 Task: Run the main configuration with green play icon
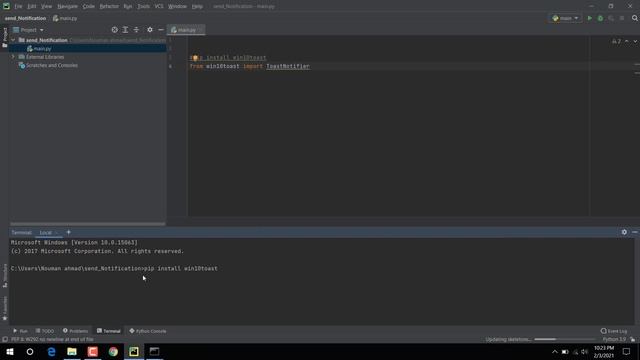point(589,18)
